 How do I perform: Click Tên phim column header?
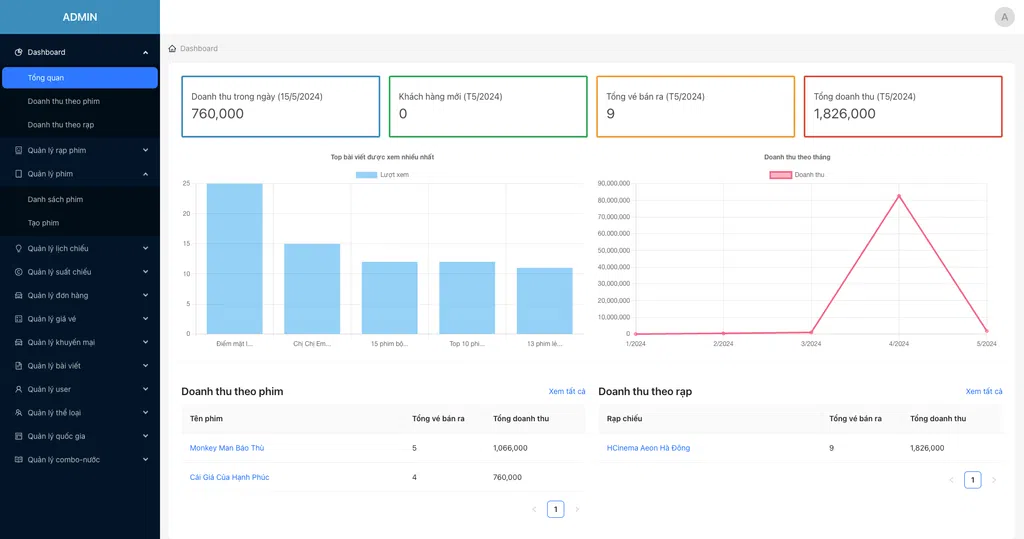(206, 419)
